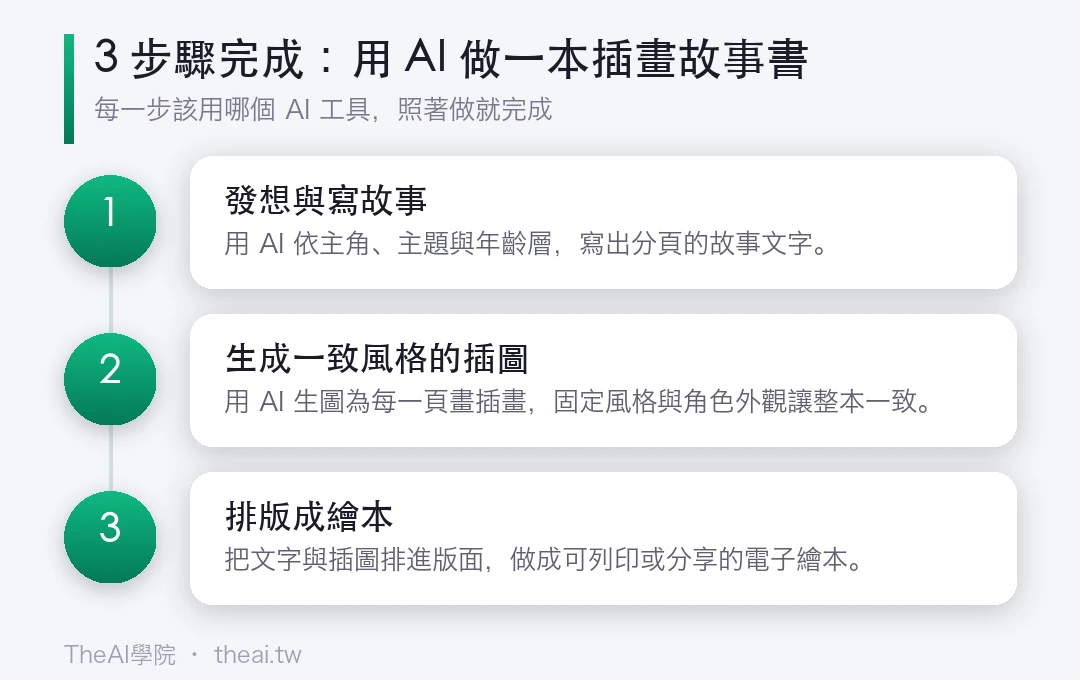
Task: Click step 1 description about 分頁的故事文字
Action: coord(526,243)
